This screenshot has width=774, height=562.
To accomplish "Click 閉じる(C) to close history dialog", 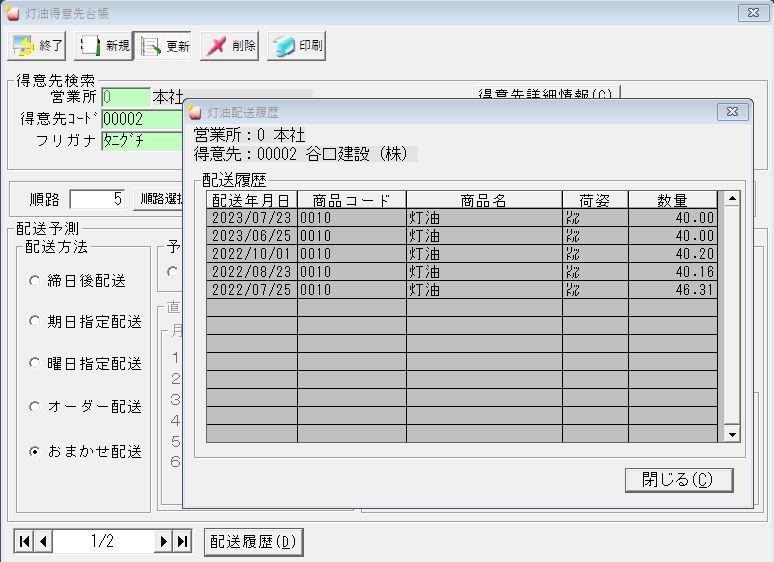I will (x=679, y=480).
